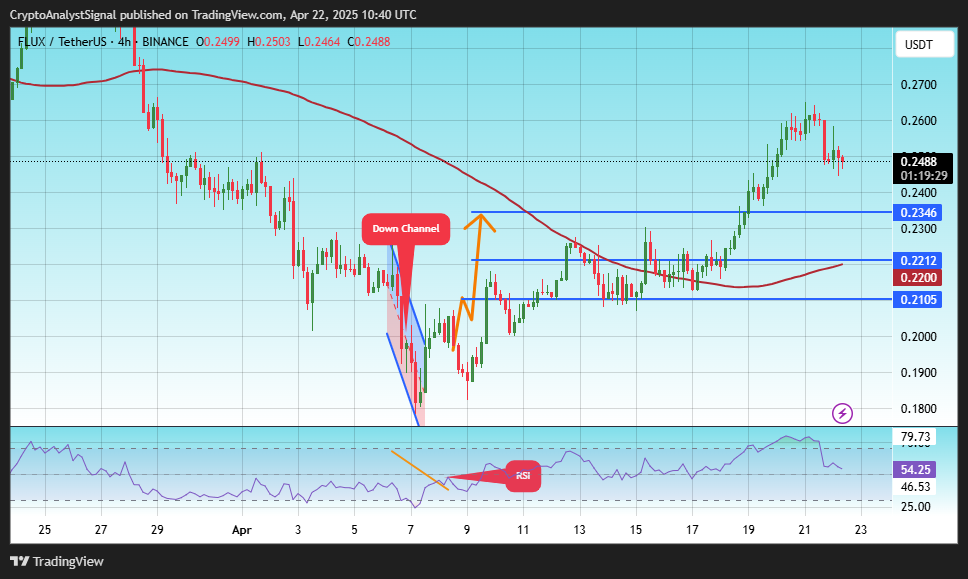Click the close value C0.2488
The width and height of the screenshot is (968, 579).
pyautogui.click(x=369, y=42)
